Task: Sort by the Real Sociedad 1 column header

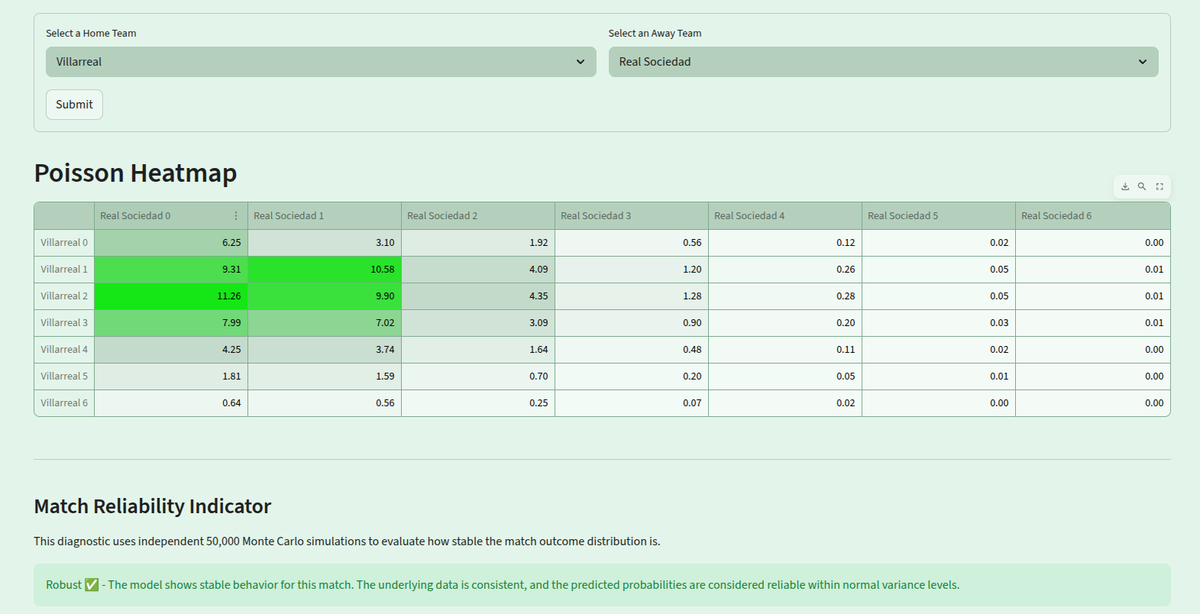Action: (x=324, y=216)
